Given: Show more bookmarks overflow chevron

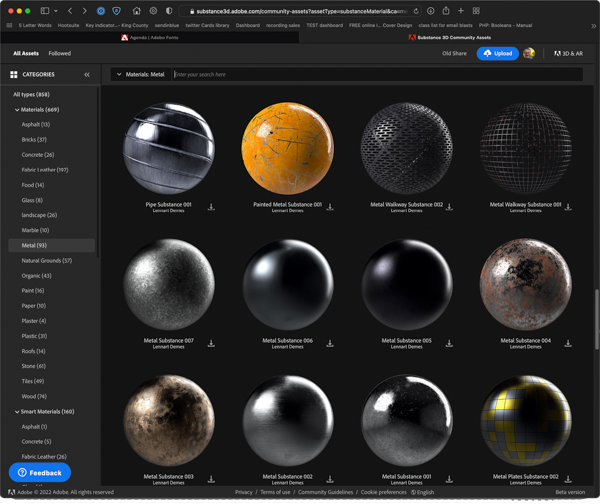Looking at the screenshot, I should coord(593,26).
